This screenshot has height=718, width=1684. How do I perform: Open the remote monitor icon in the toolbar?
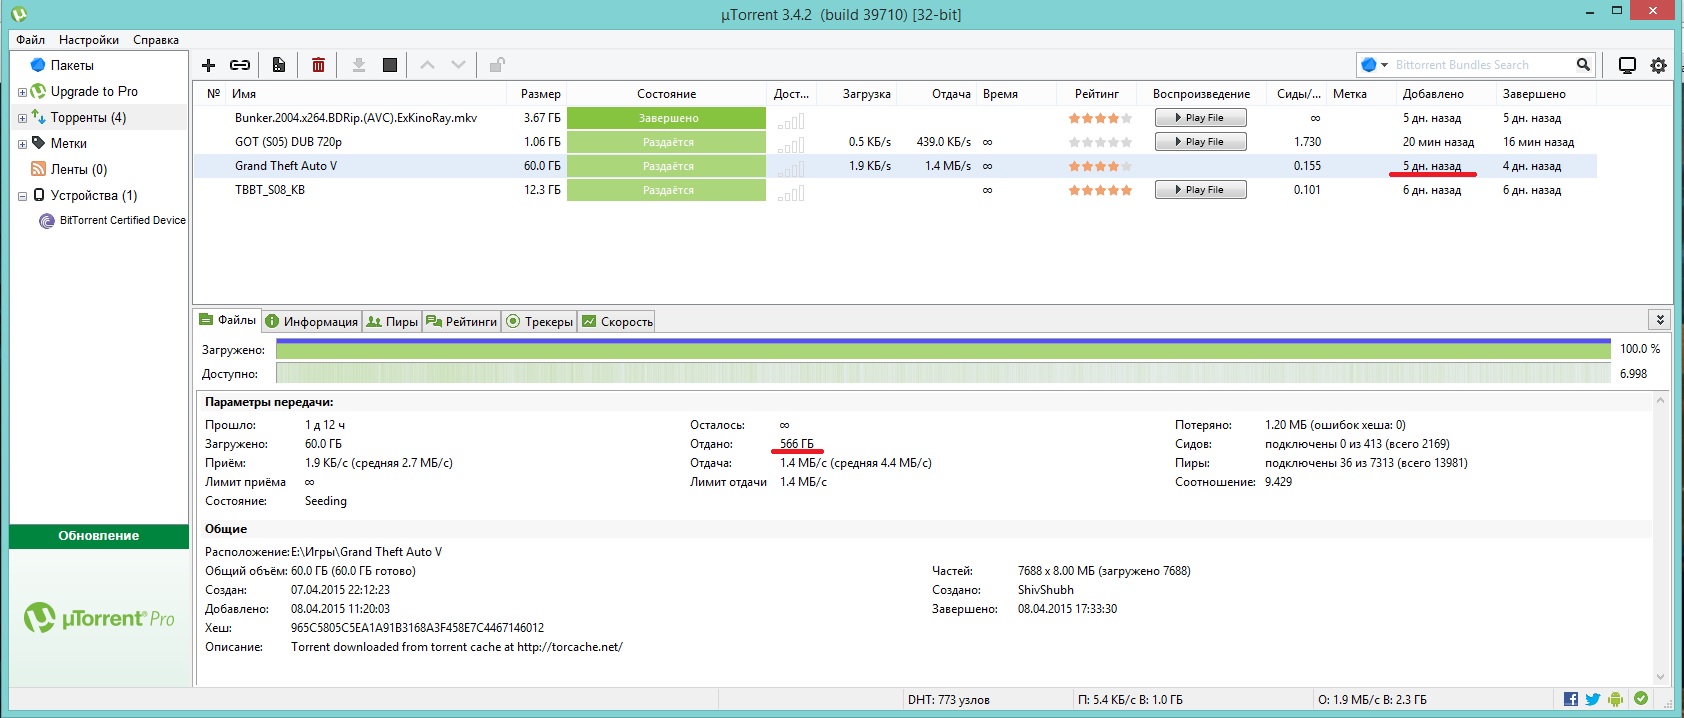pyautogui.click(x=1627, y=65)
